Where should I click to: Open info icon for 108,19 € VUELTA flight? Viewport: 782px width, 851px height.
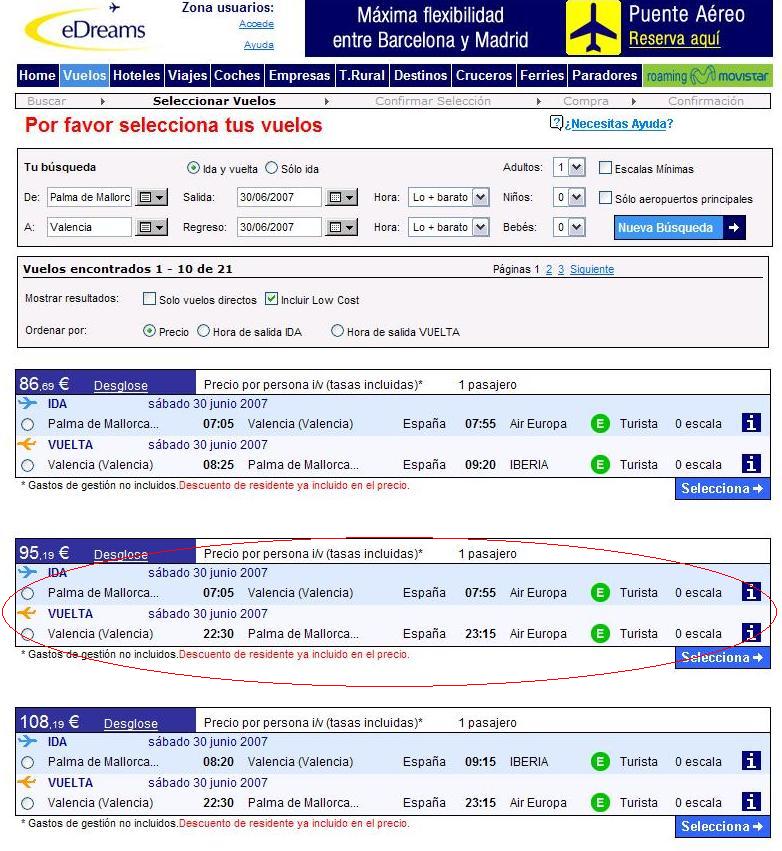tap(751, 802)
